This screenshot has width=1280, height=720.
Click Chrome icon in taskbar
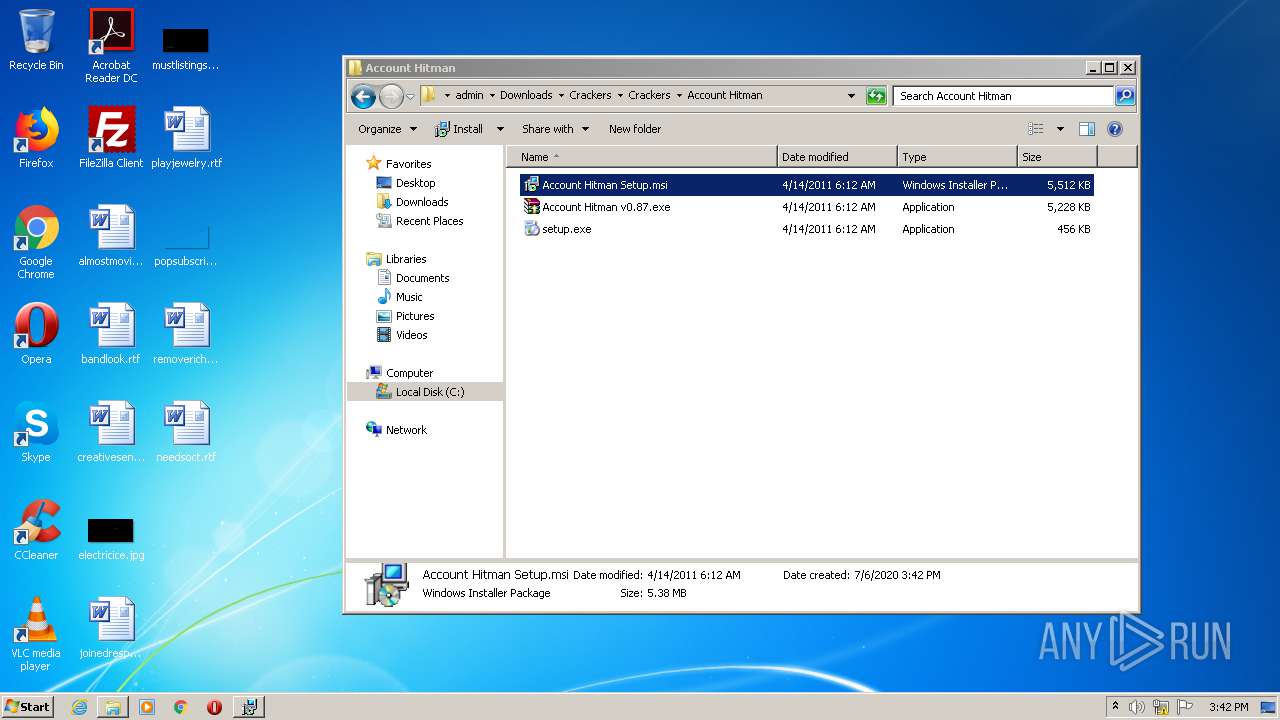[x=181, y=707]
